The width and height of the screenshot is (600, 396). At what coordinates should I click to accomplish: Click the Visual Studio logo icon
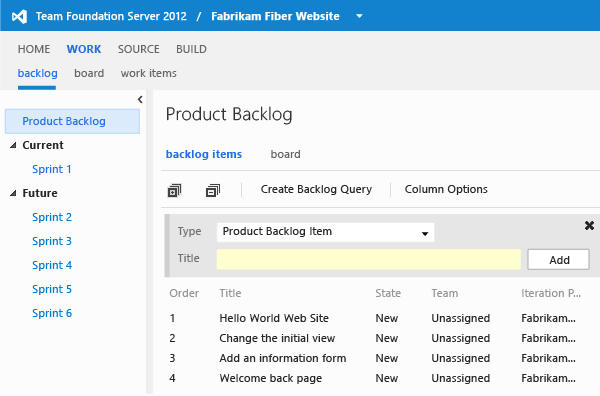(x=19, y=16)
